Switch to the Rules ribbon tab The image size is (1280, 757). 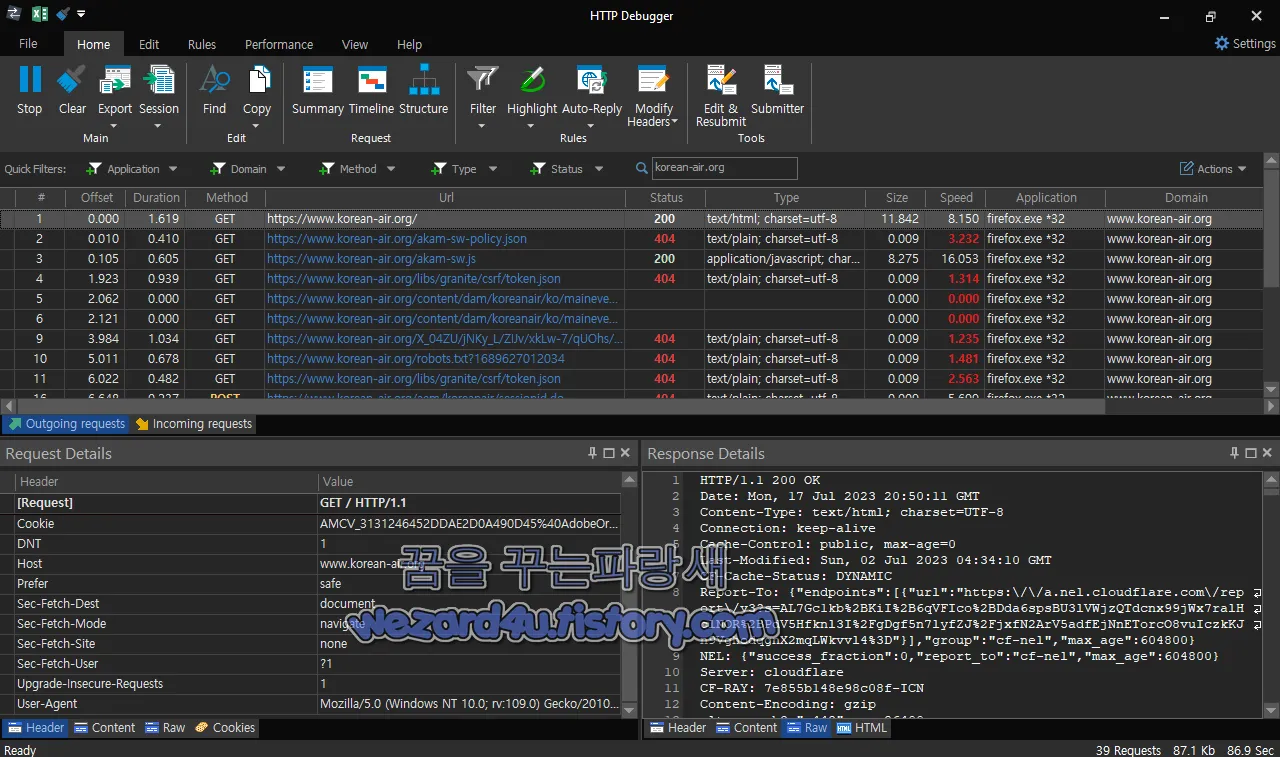202,44
